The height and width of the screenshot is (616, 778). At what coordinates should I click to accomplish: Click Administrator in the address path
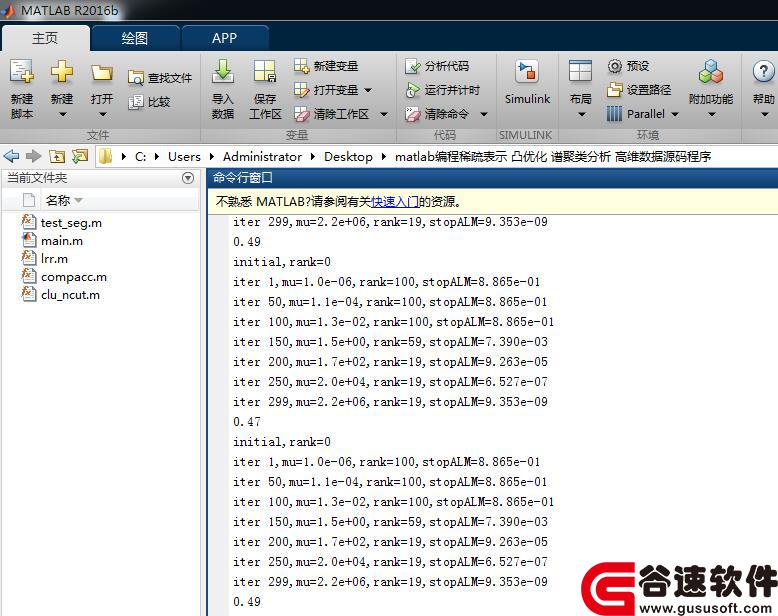(x=262, y=157)
